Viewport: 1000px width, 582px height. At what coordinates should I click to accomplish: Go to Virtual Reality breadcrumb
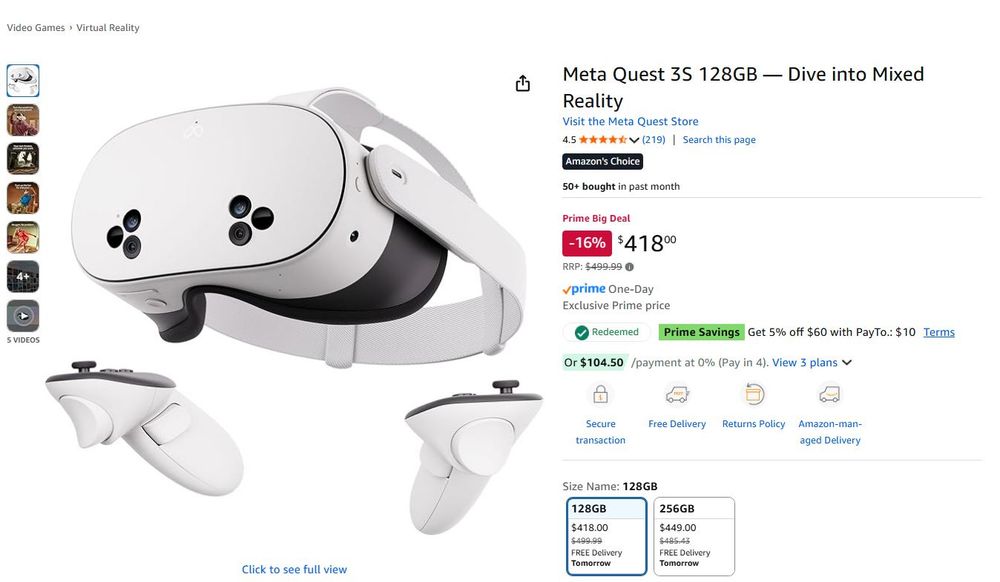[108, 27]
